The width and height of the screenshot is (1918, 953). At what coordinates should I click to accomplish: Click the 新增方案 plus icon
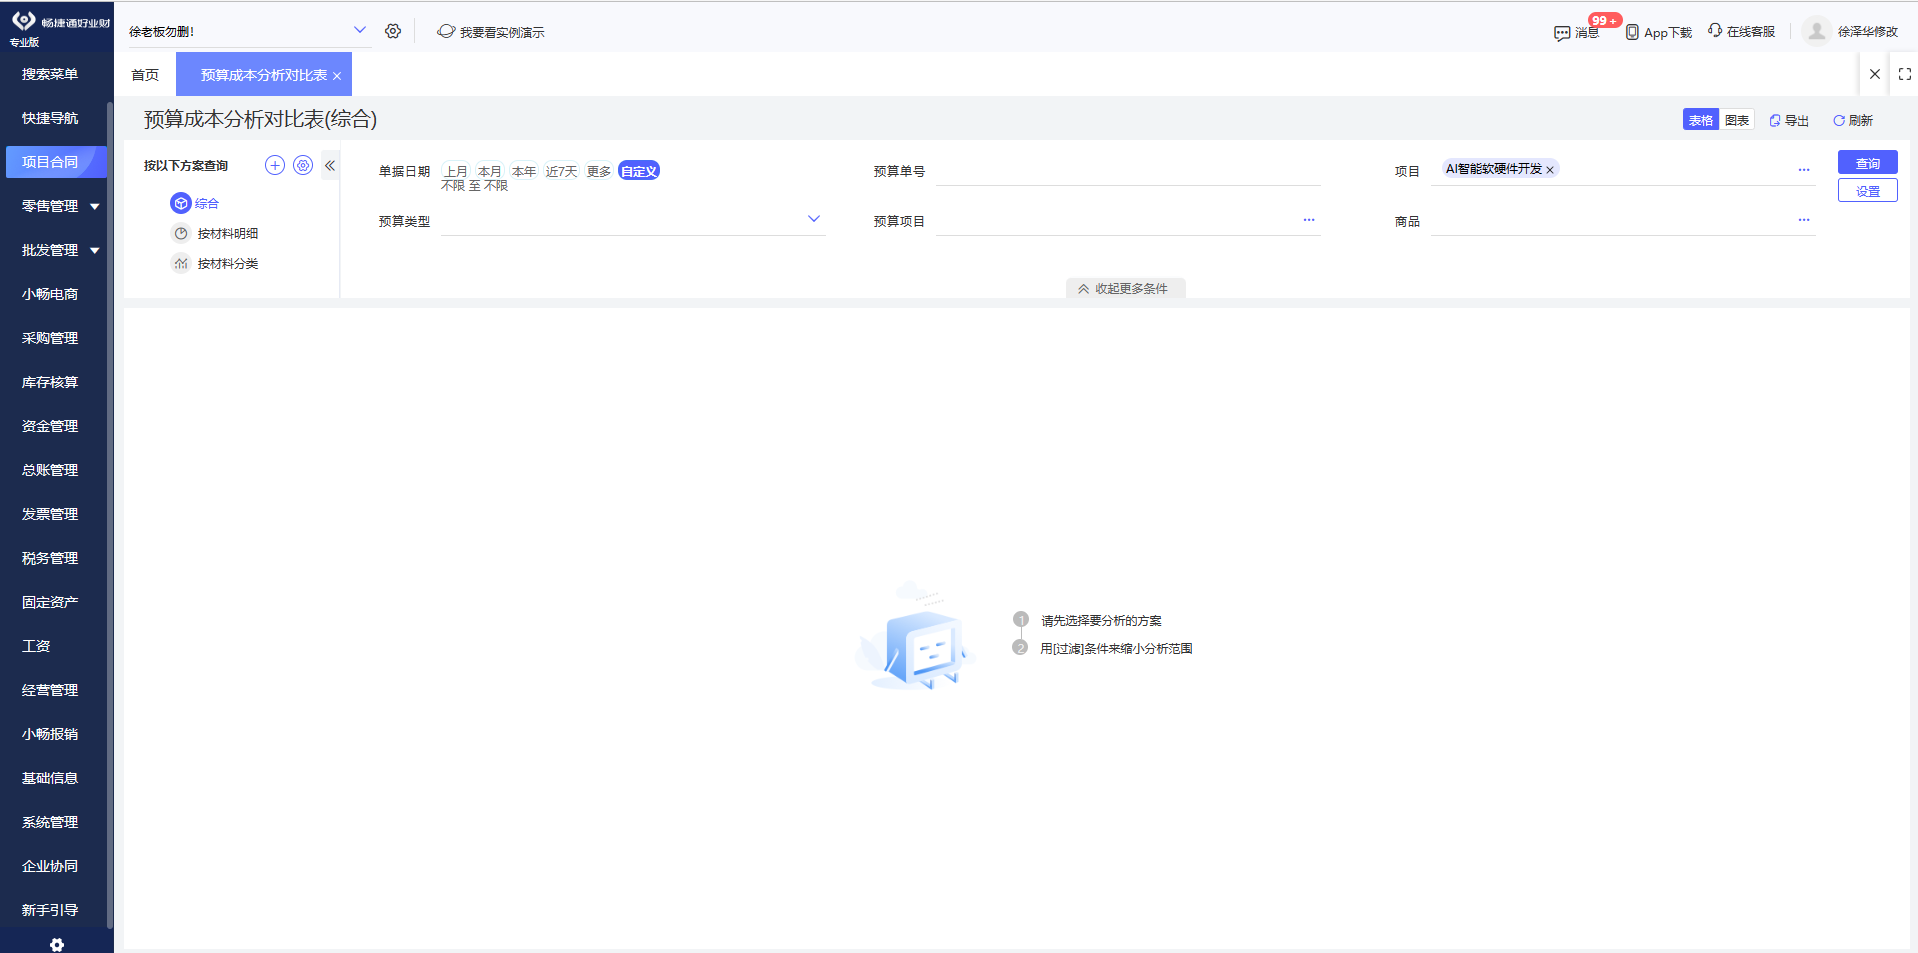[x=275, y=165]
